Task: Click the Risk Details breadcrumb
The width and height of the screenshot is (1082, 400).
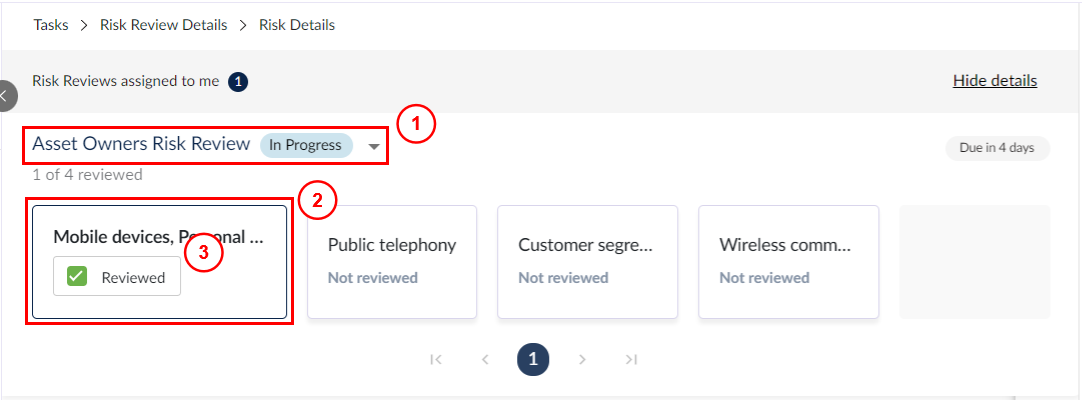Action: 297,26
